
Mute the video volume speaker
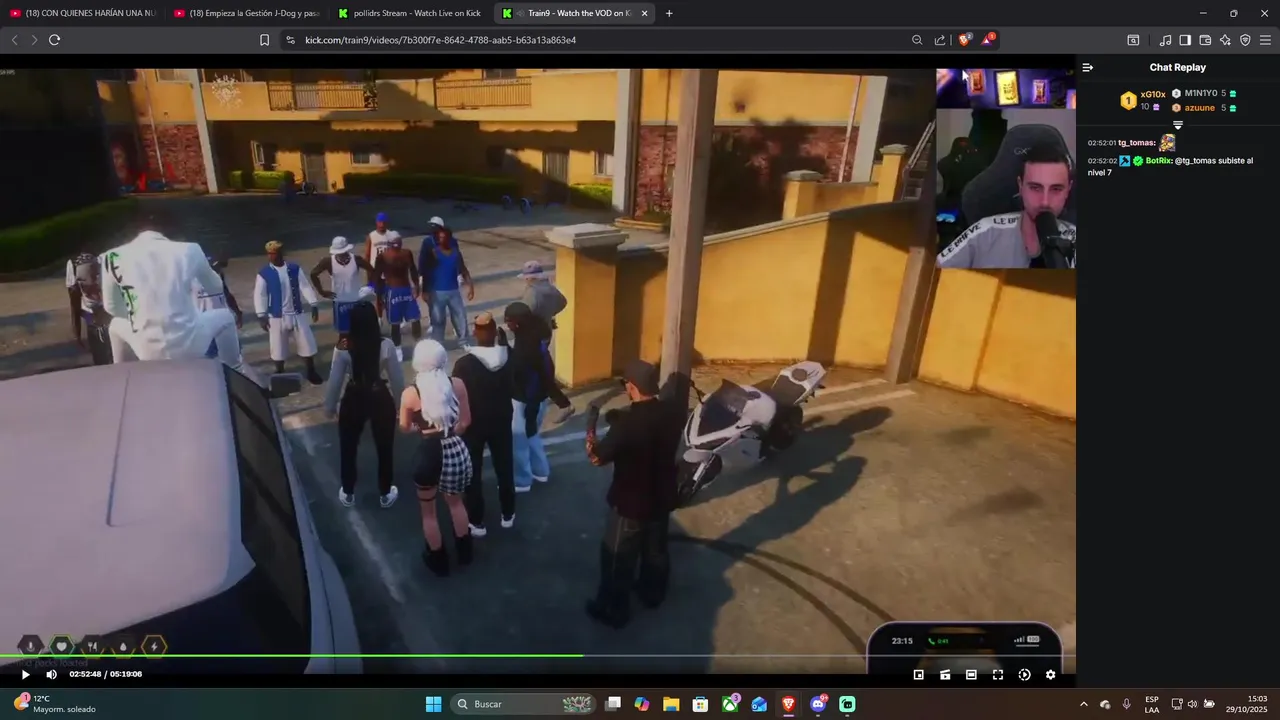pos(51,674)
